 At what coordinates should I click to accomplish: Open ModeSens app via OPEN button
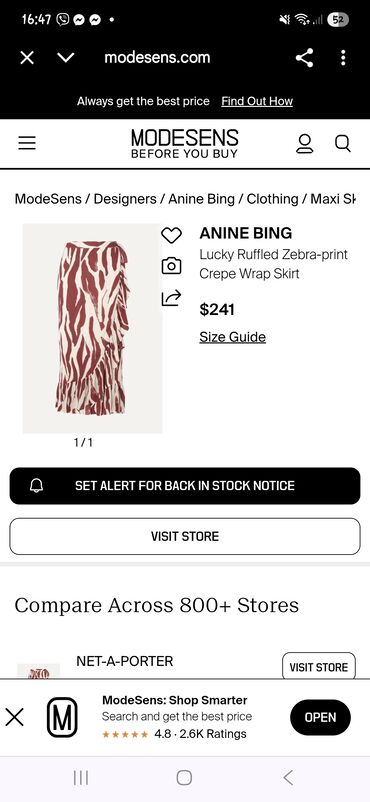pos(320,717)
